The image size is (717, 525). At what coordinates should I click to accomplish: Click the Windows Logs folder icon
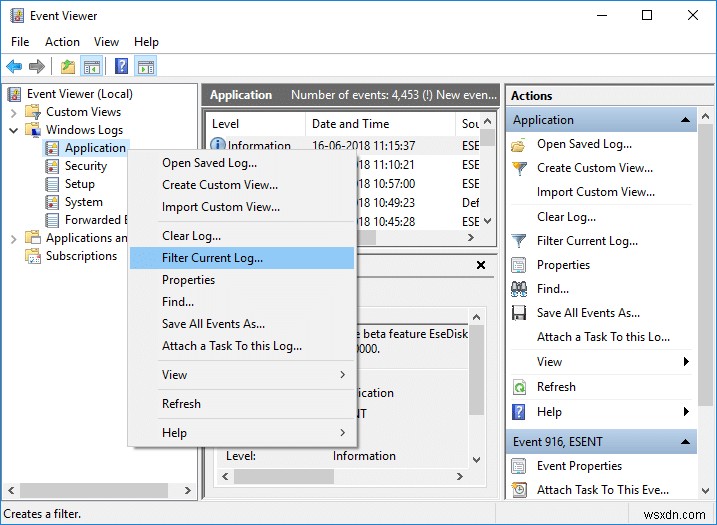point(33,130)
